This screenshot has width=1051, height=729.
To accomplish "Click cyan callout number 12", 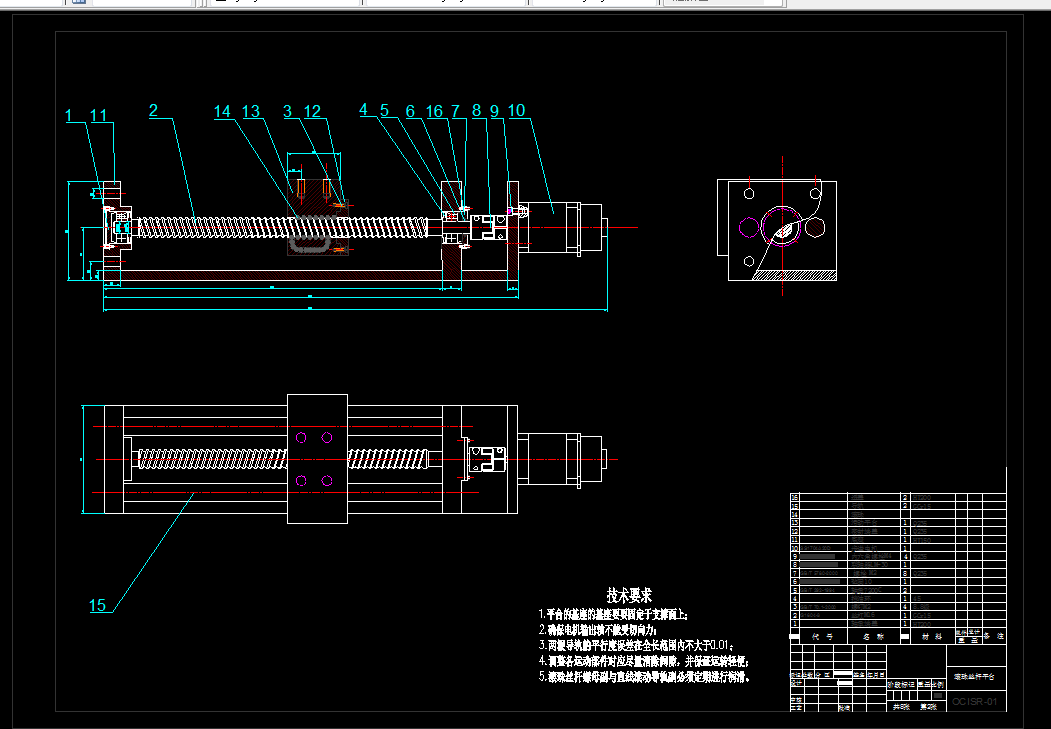I will (312, 112).
